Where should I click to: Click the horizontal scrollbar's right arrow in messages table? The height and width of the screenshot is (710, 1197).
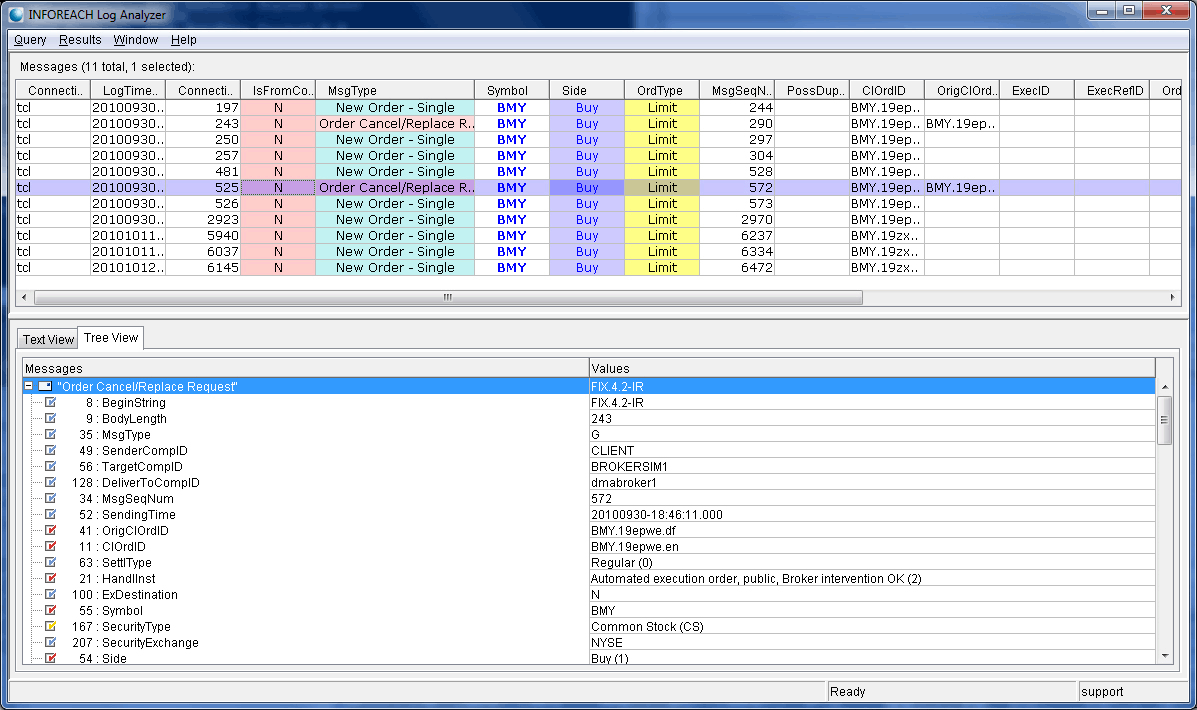[1173, 298]
